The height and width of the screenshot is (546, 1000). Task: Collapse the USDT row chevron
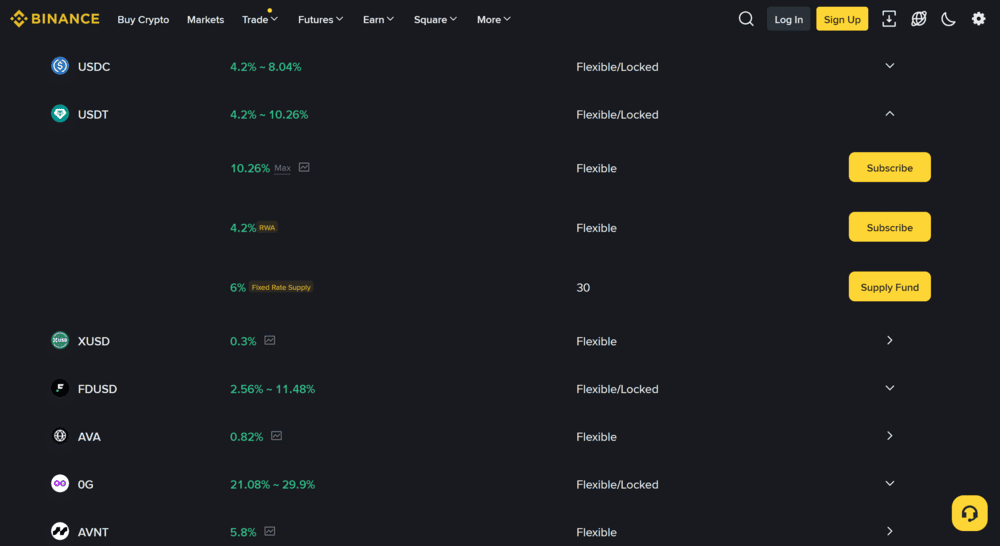coord(890,114)
